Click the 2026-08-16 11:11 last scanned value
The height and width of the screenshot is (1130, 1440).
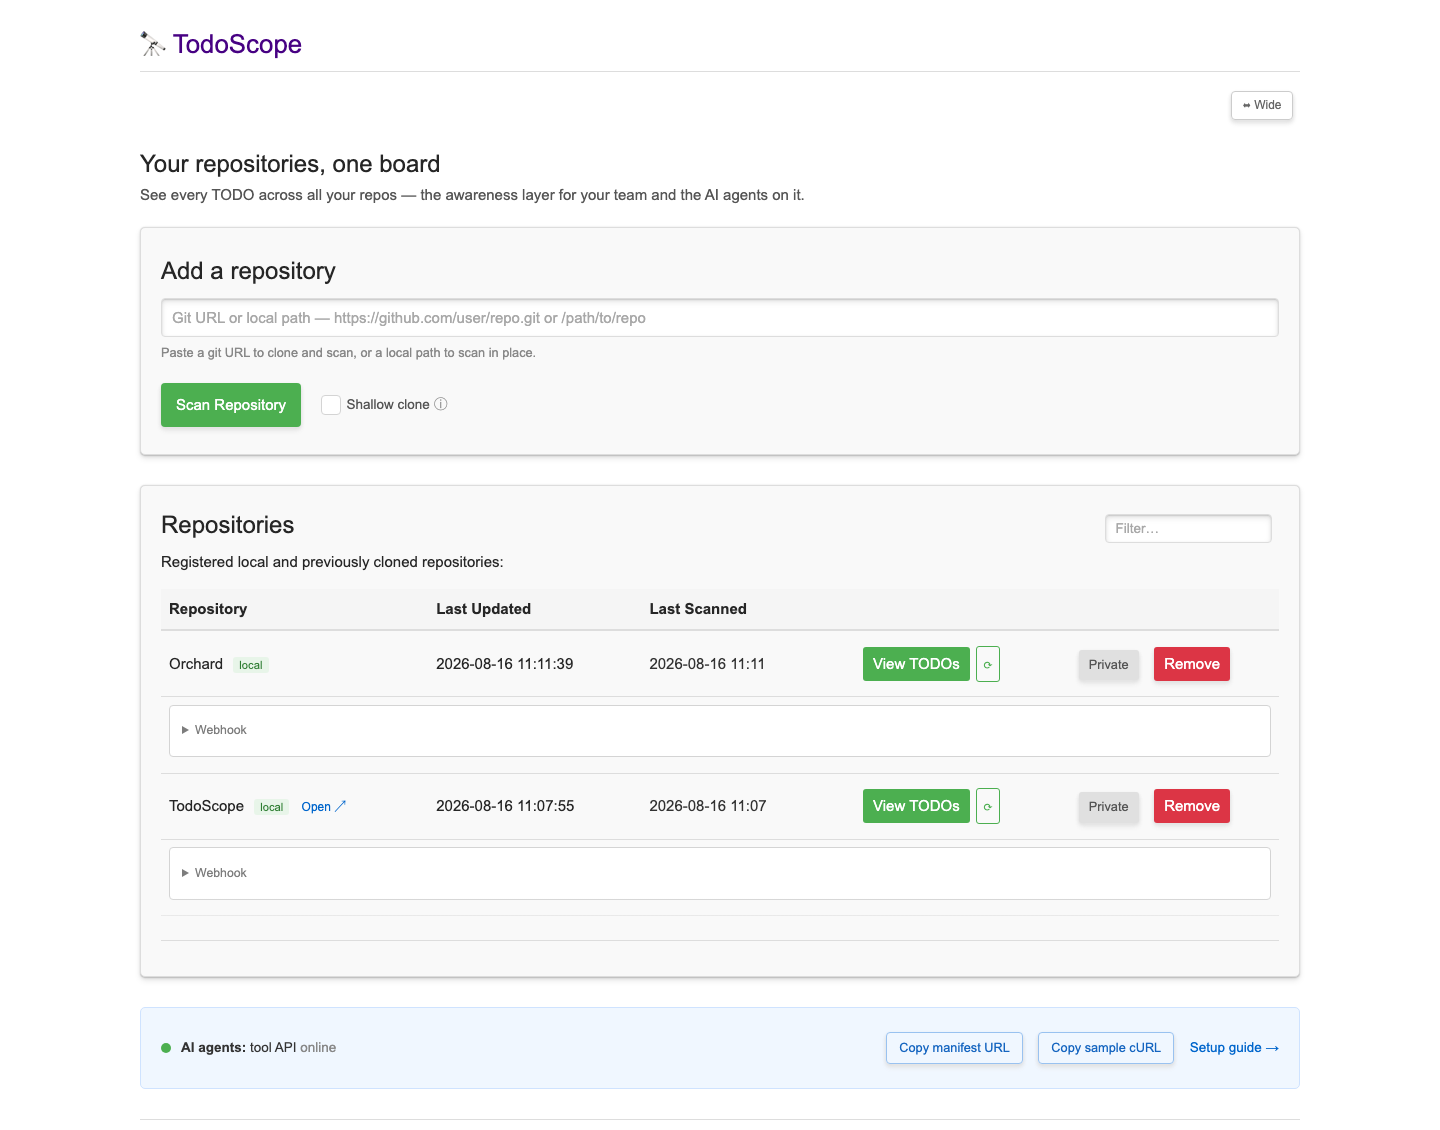pos(707,664)
